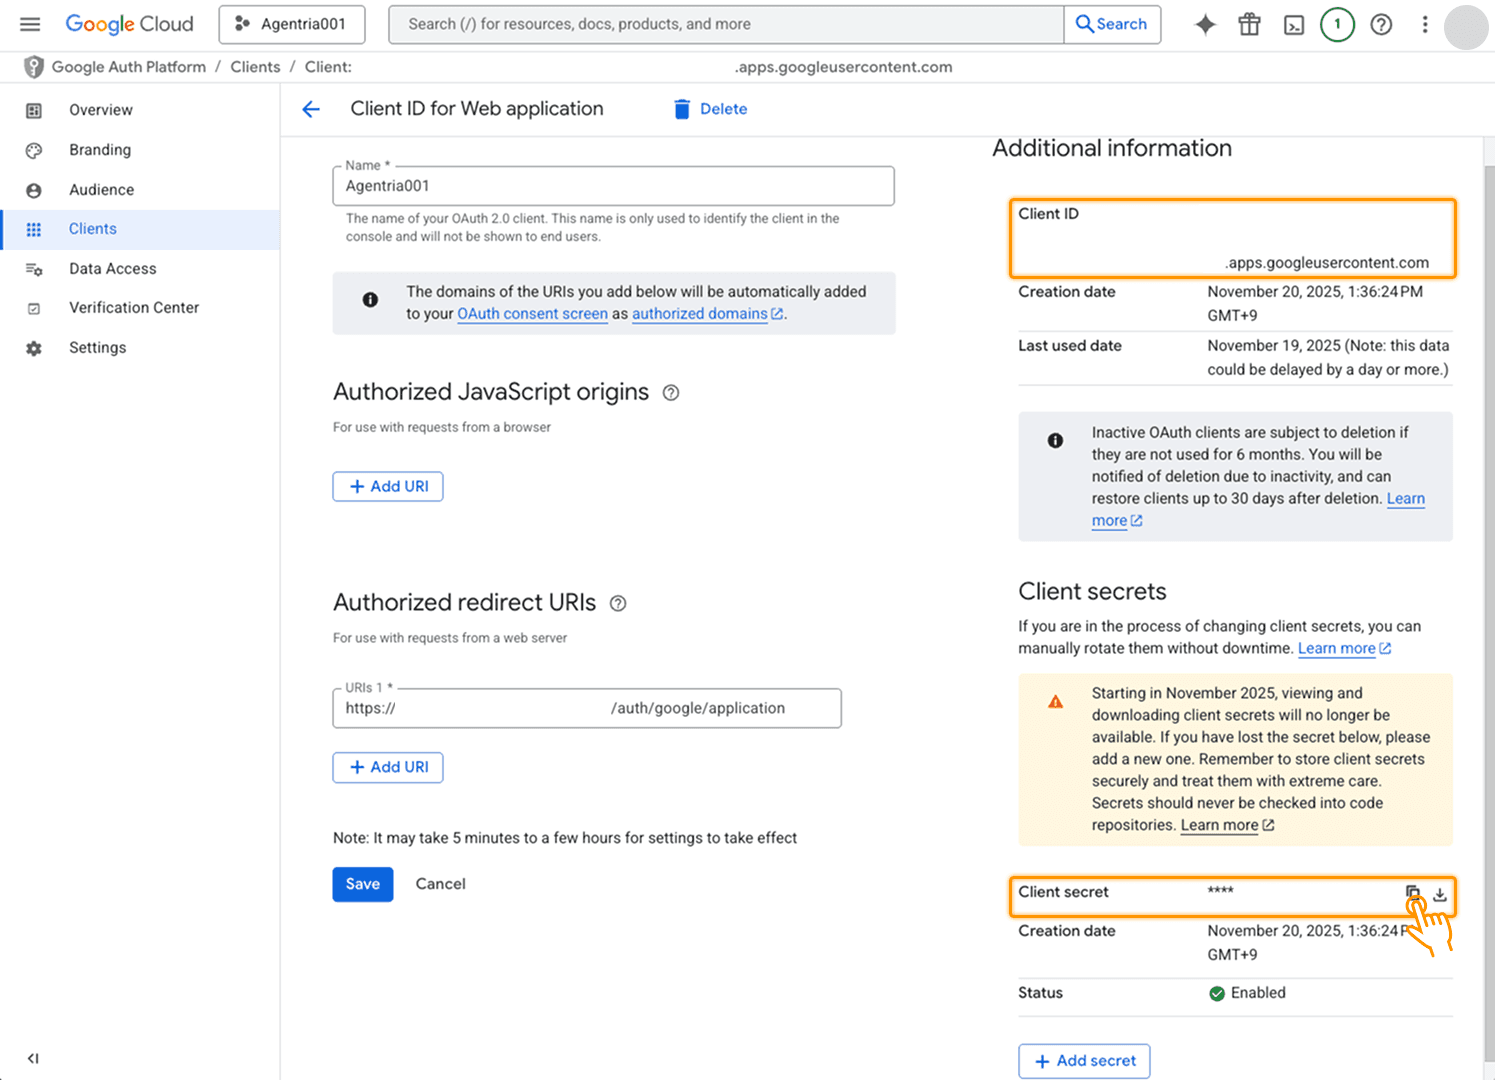Image resolution: width=1495 pixels, height=1080 pixels.
Task: Go back using the blue arrow
Action: coord(311,109)
